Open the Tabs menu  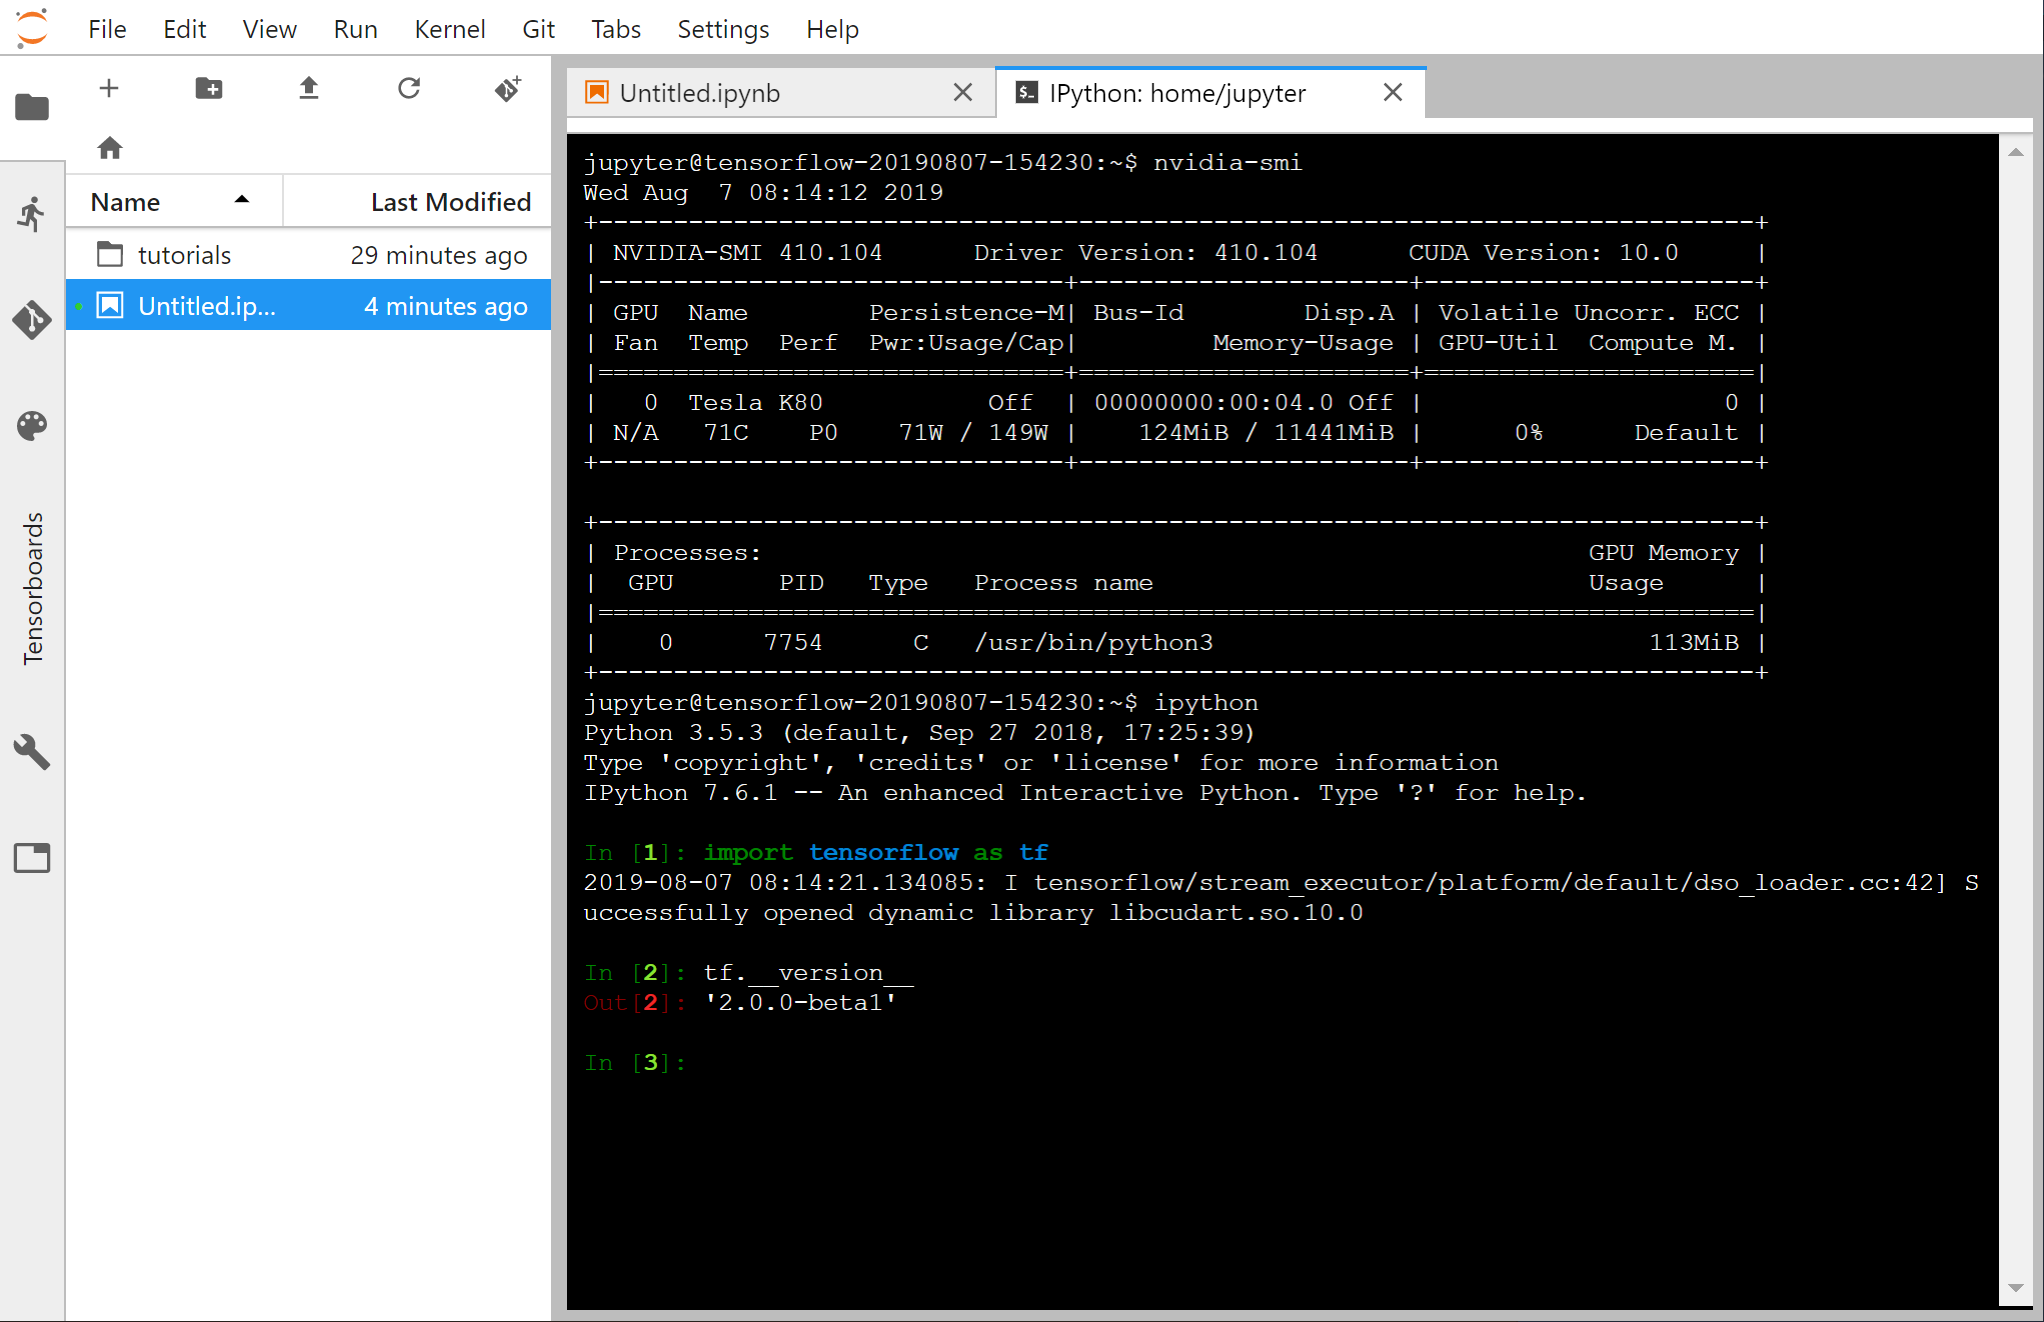(x=616, y=29)
